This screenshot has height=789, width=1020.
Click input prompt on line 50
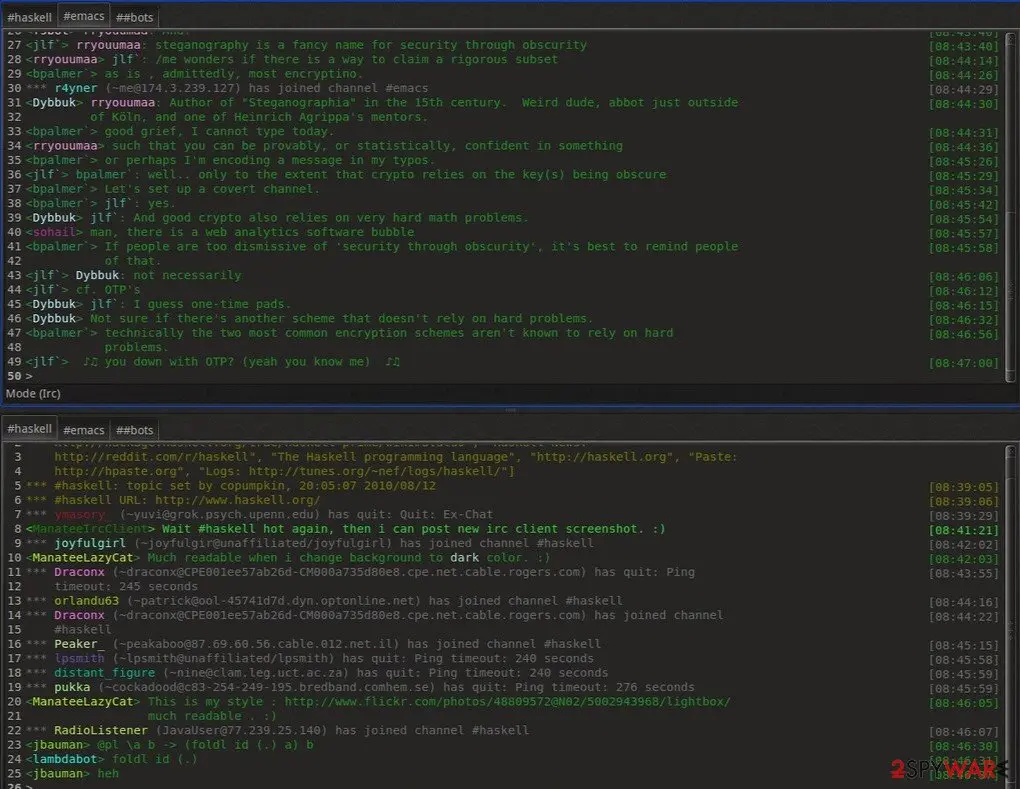tap(29, 376)
